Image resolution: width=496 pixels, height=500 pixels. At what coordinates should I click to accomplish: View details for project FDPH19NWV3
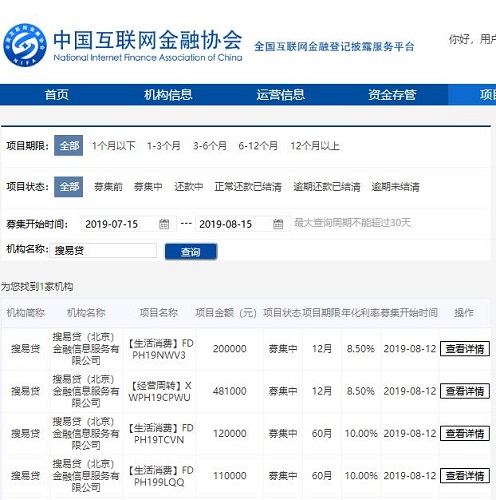[465, 349]
